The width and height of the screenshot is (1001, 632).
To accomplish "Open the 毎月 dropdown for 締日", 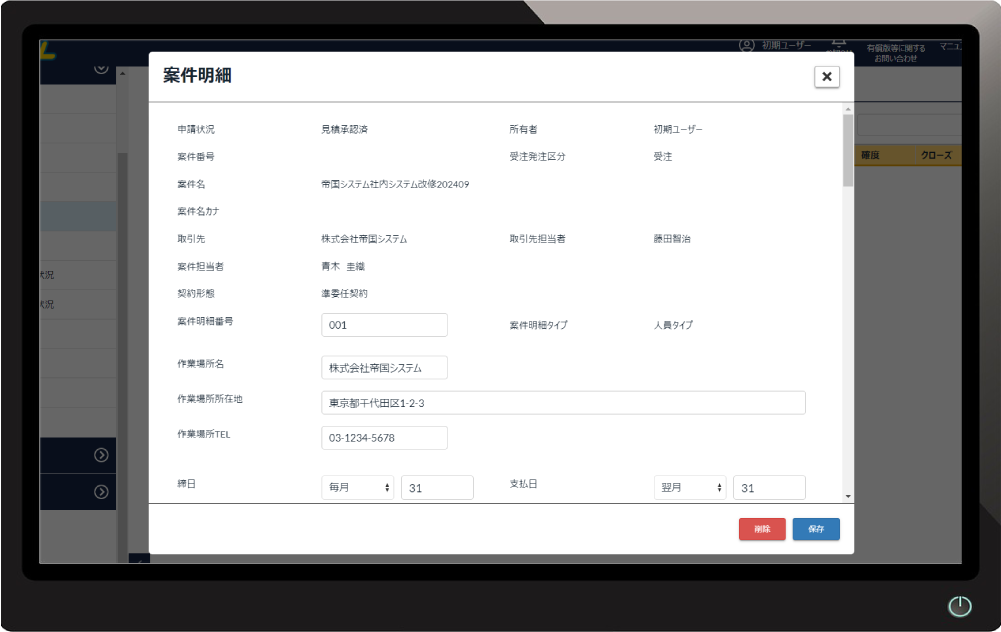I will click(358, 487).
